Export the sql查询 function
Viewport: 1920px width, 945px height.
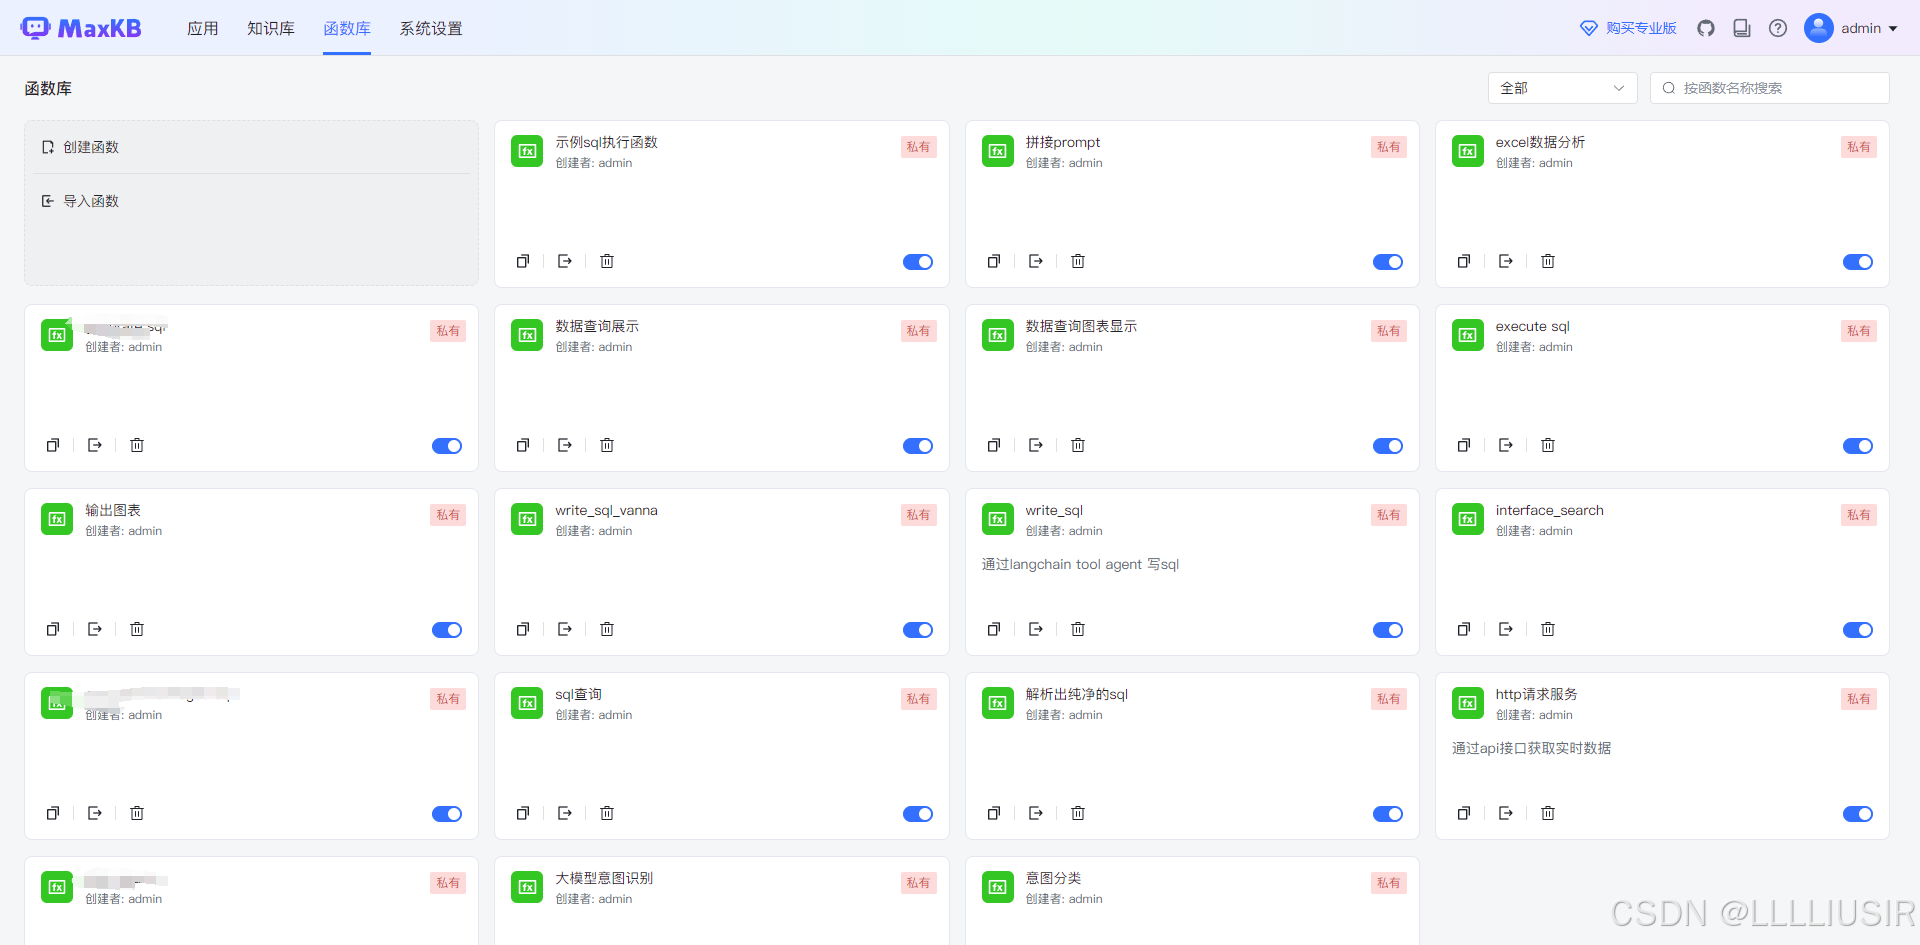coord(565,813)
